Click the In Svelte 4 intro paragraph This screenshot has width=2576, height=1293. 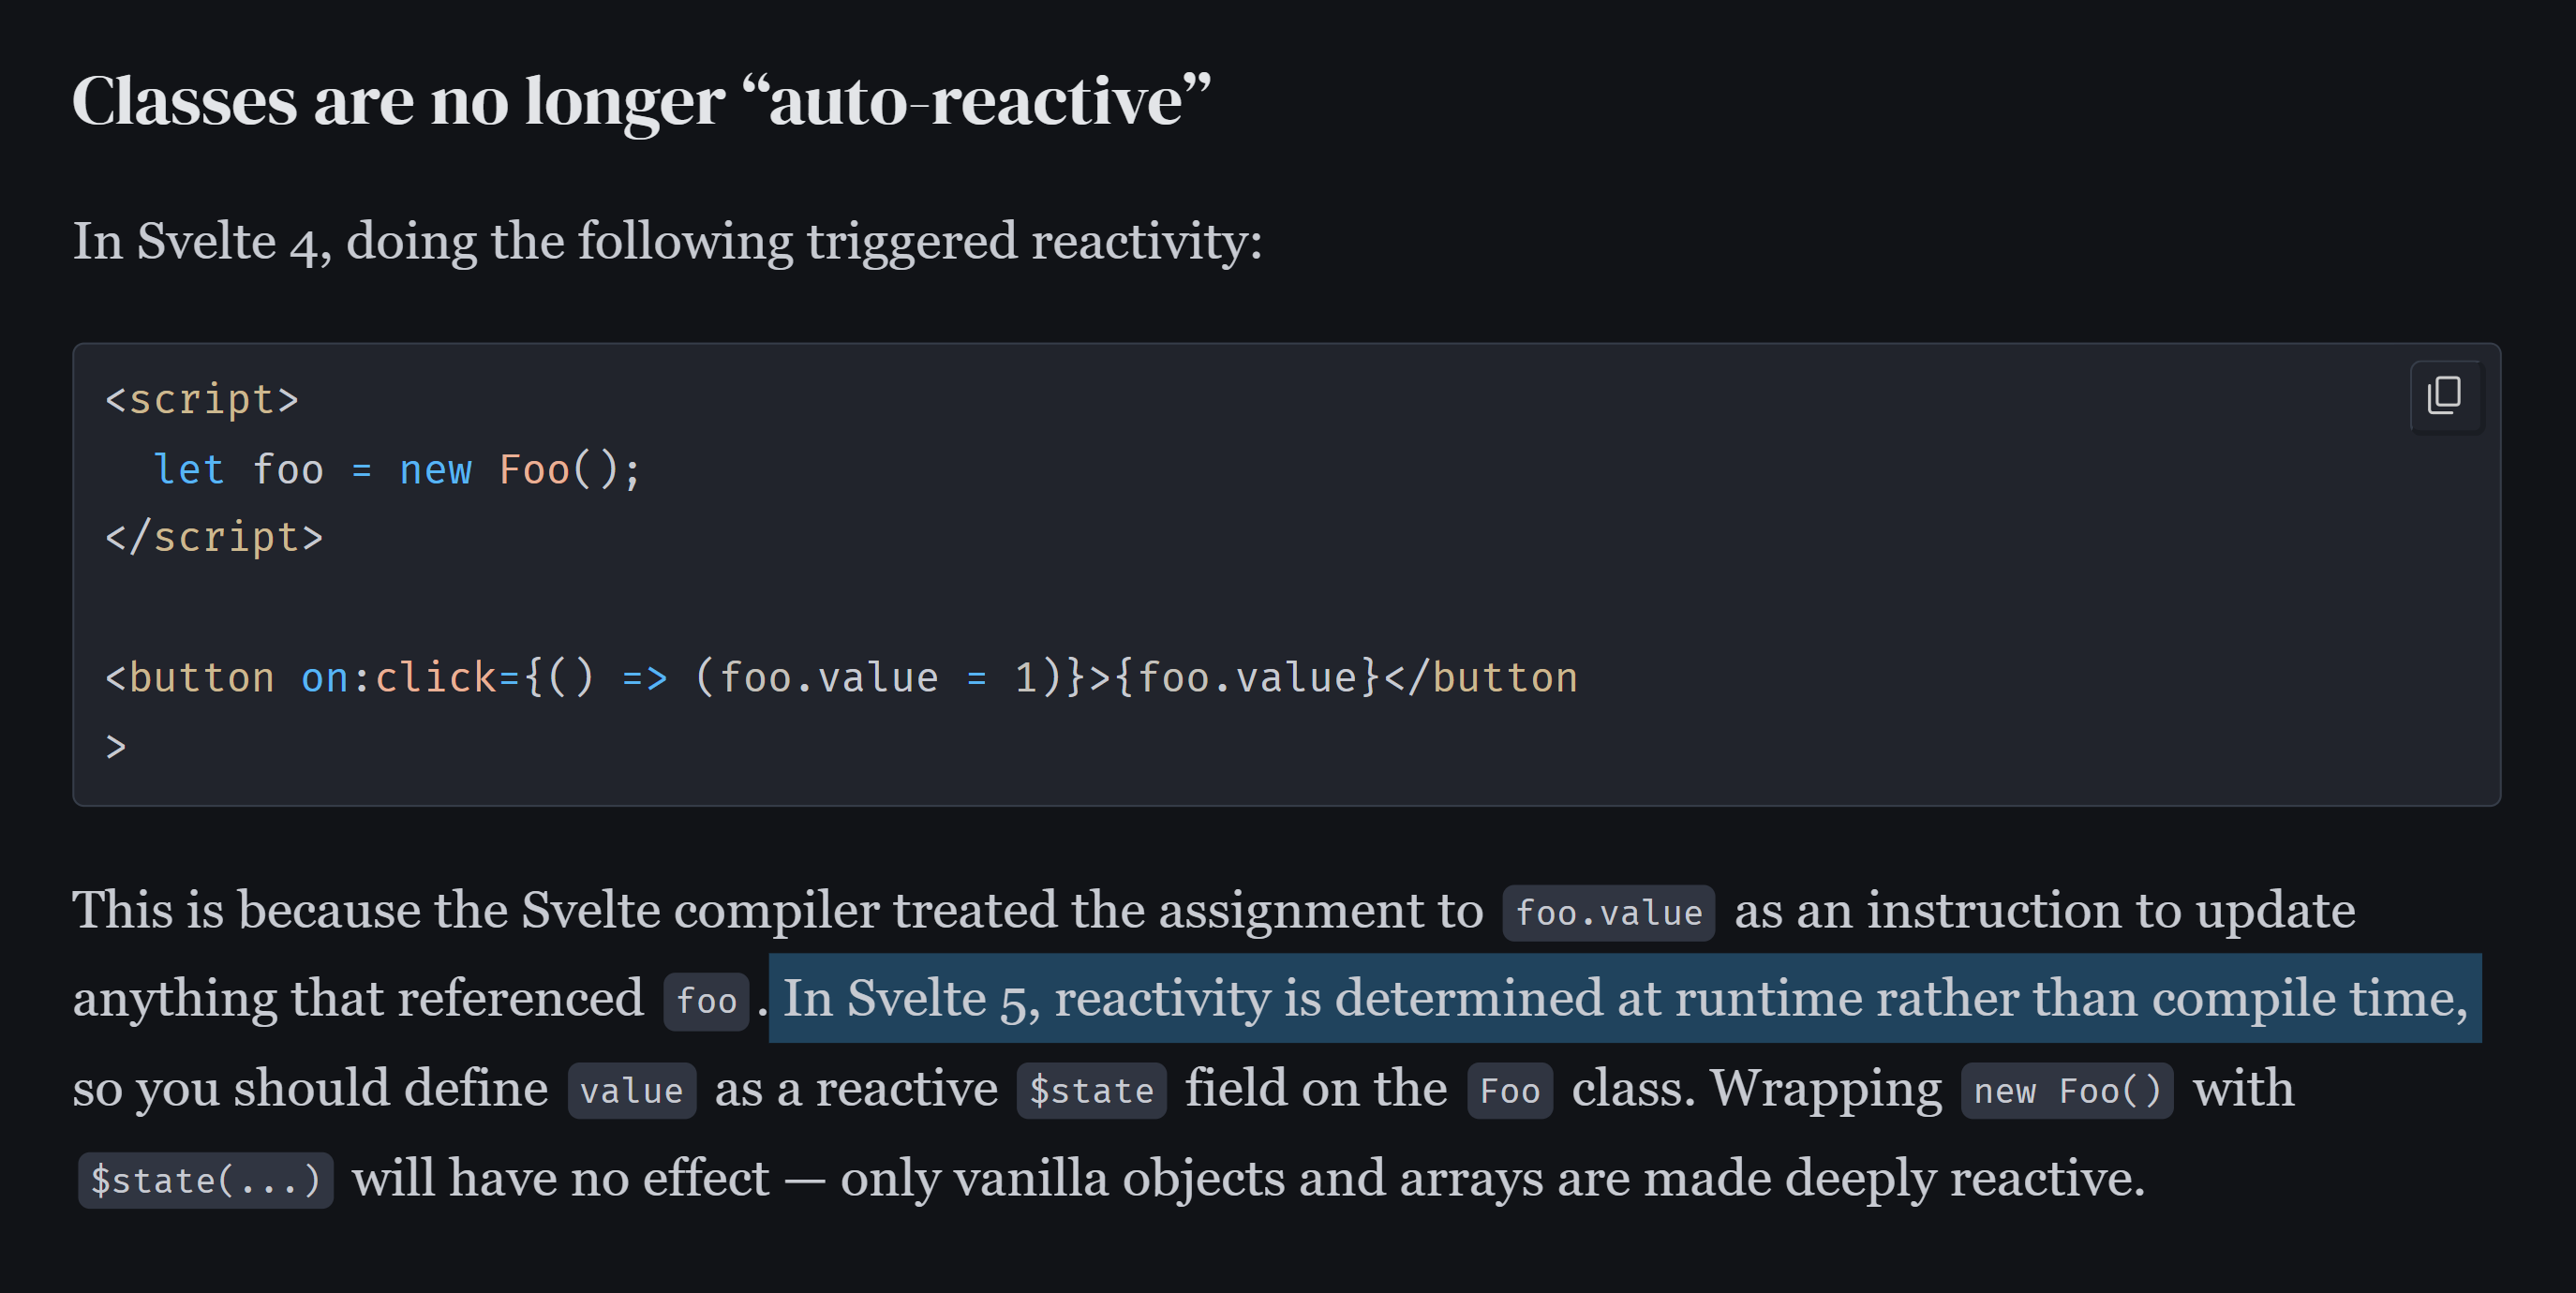coord(667,242)
